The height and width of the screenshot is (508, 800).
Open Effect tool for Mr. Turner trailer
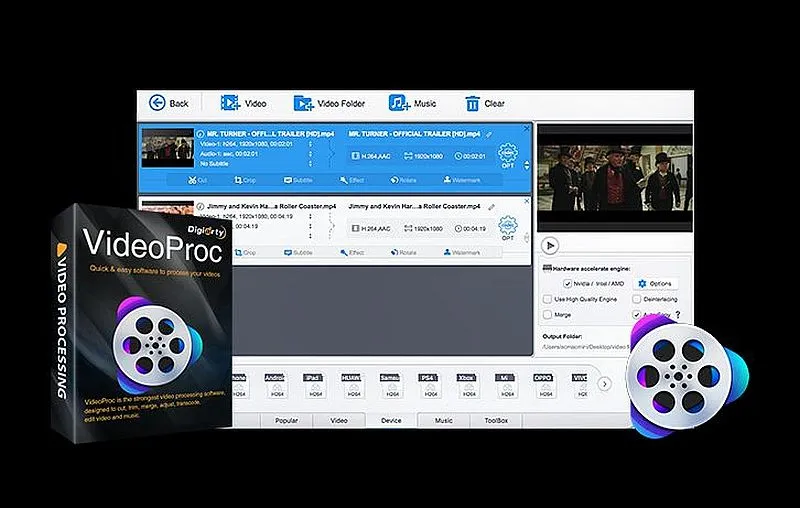tap(352, 180)
